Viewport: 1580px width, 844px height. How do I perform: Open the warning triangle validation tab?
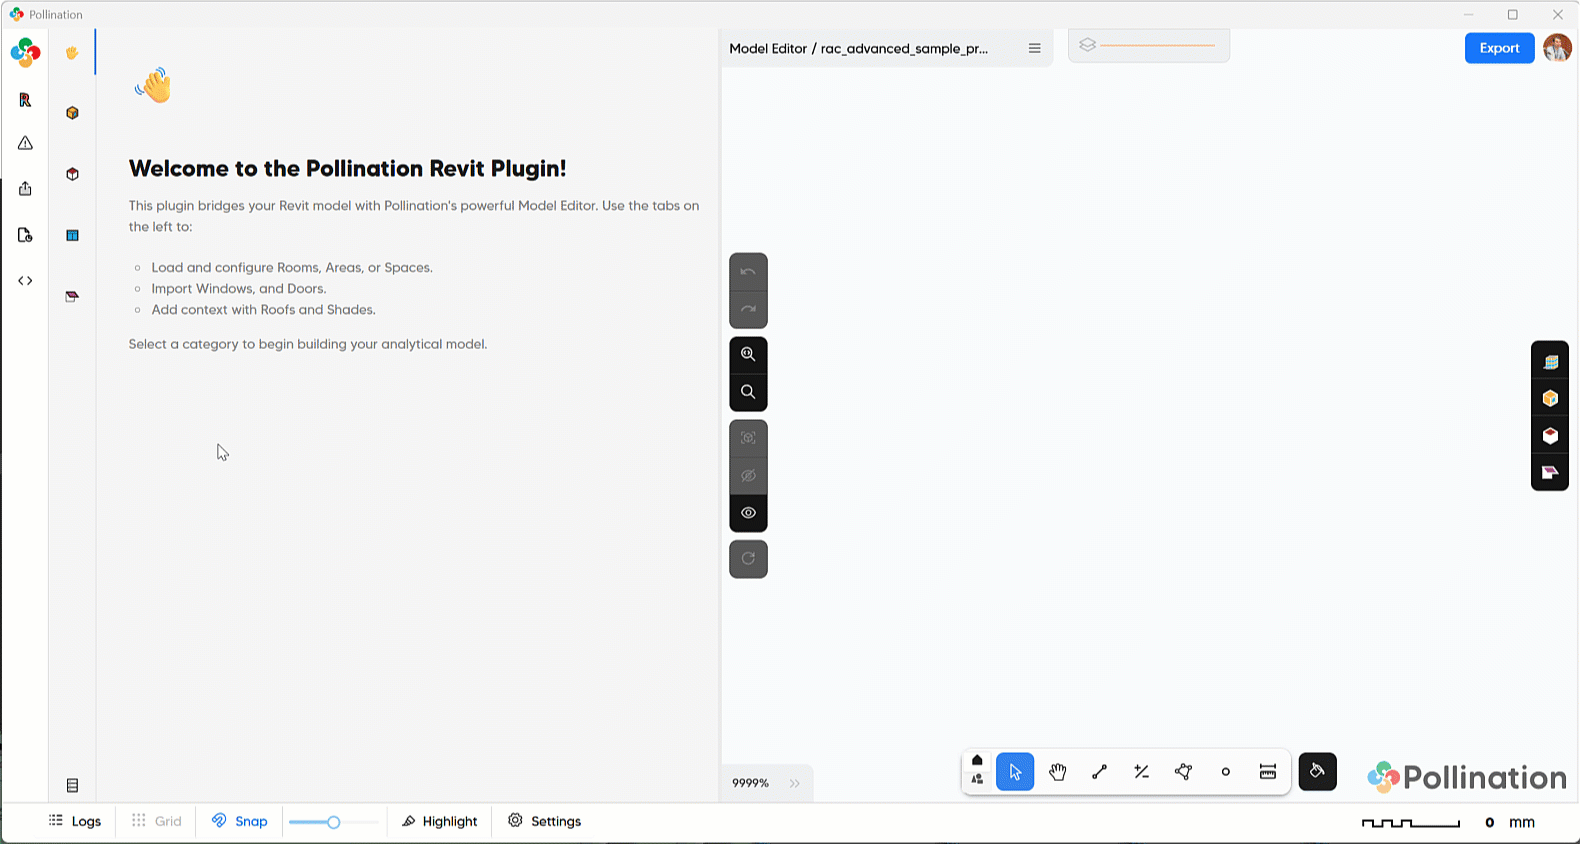25,143
